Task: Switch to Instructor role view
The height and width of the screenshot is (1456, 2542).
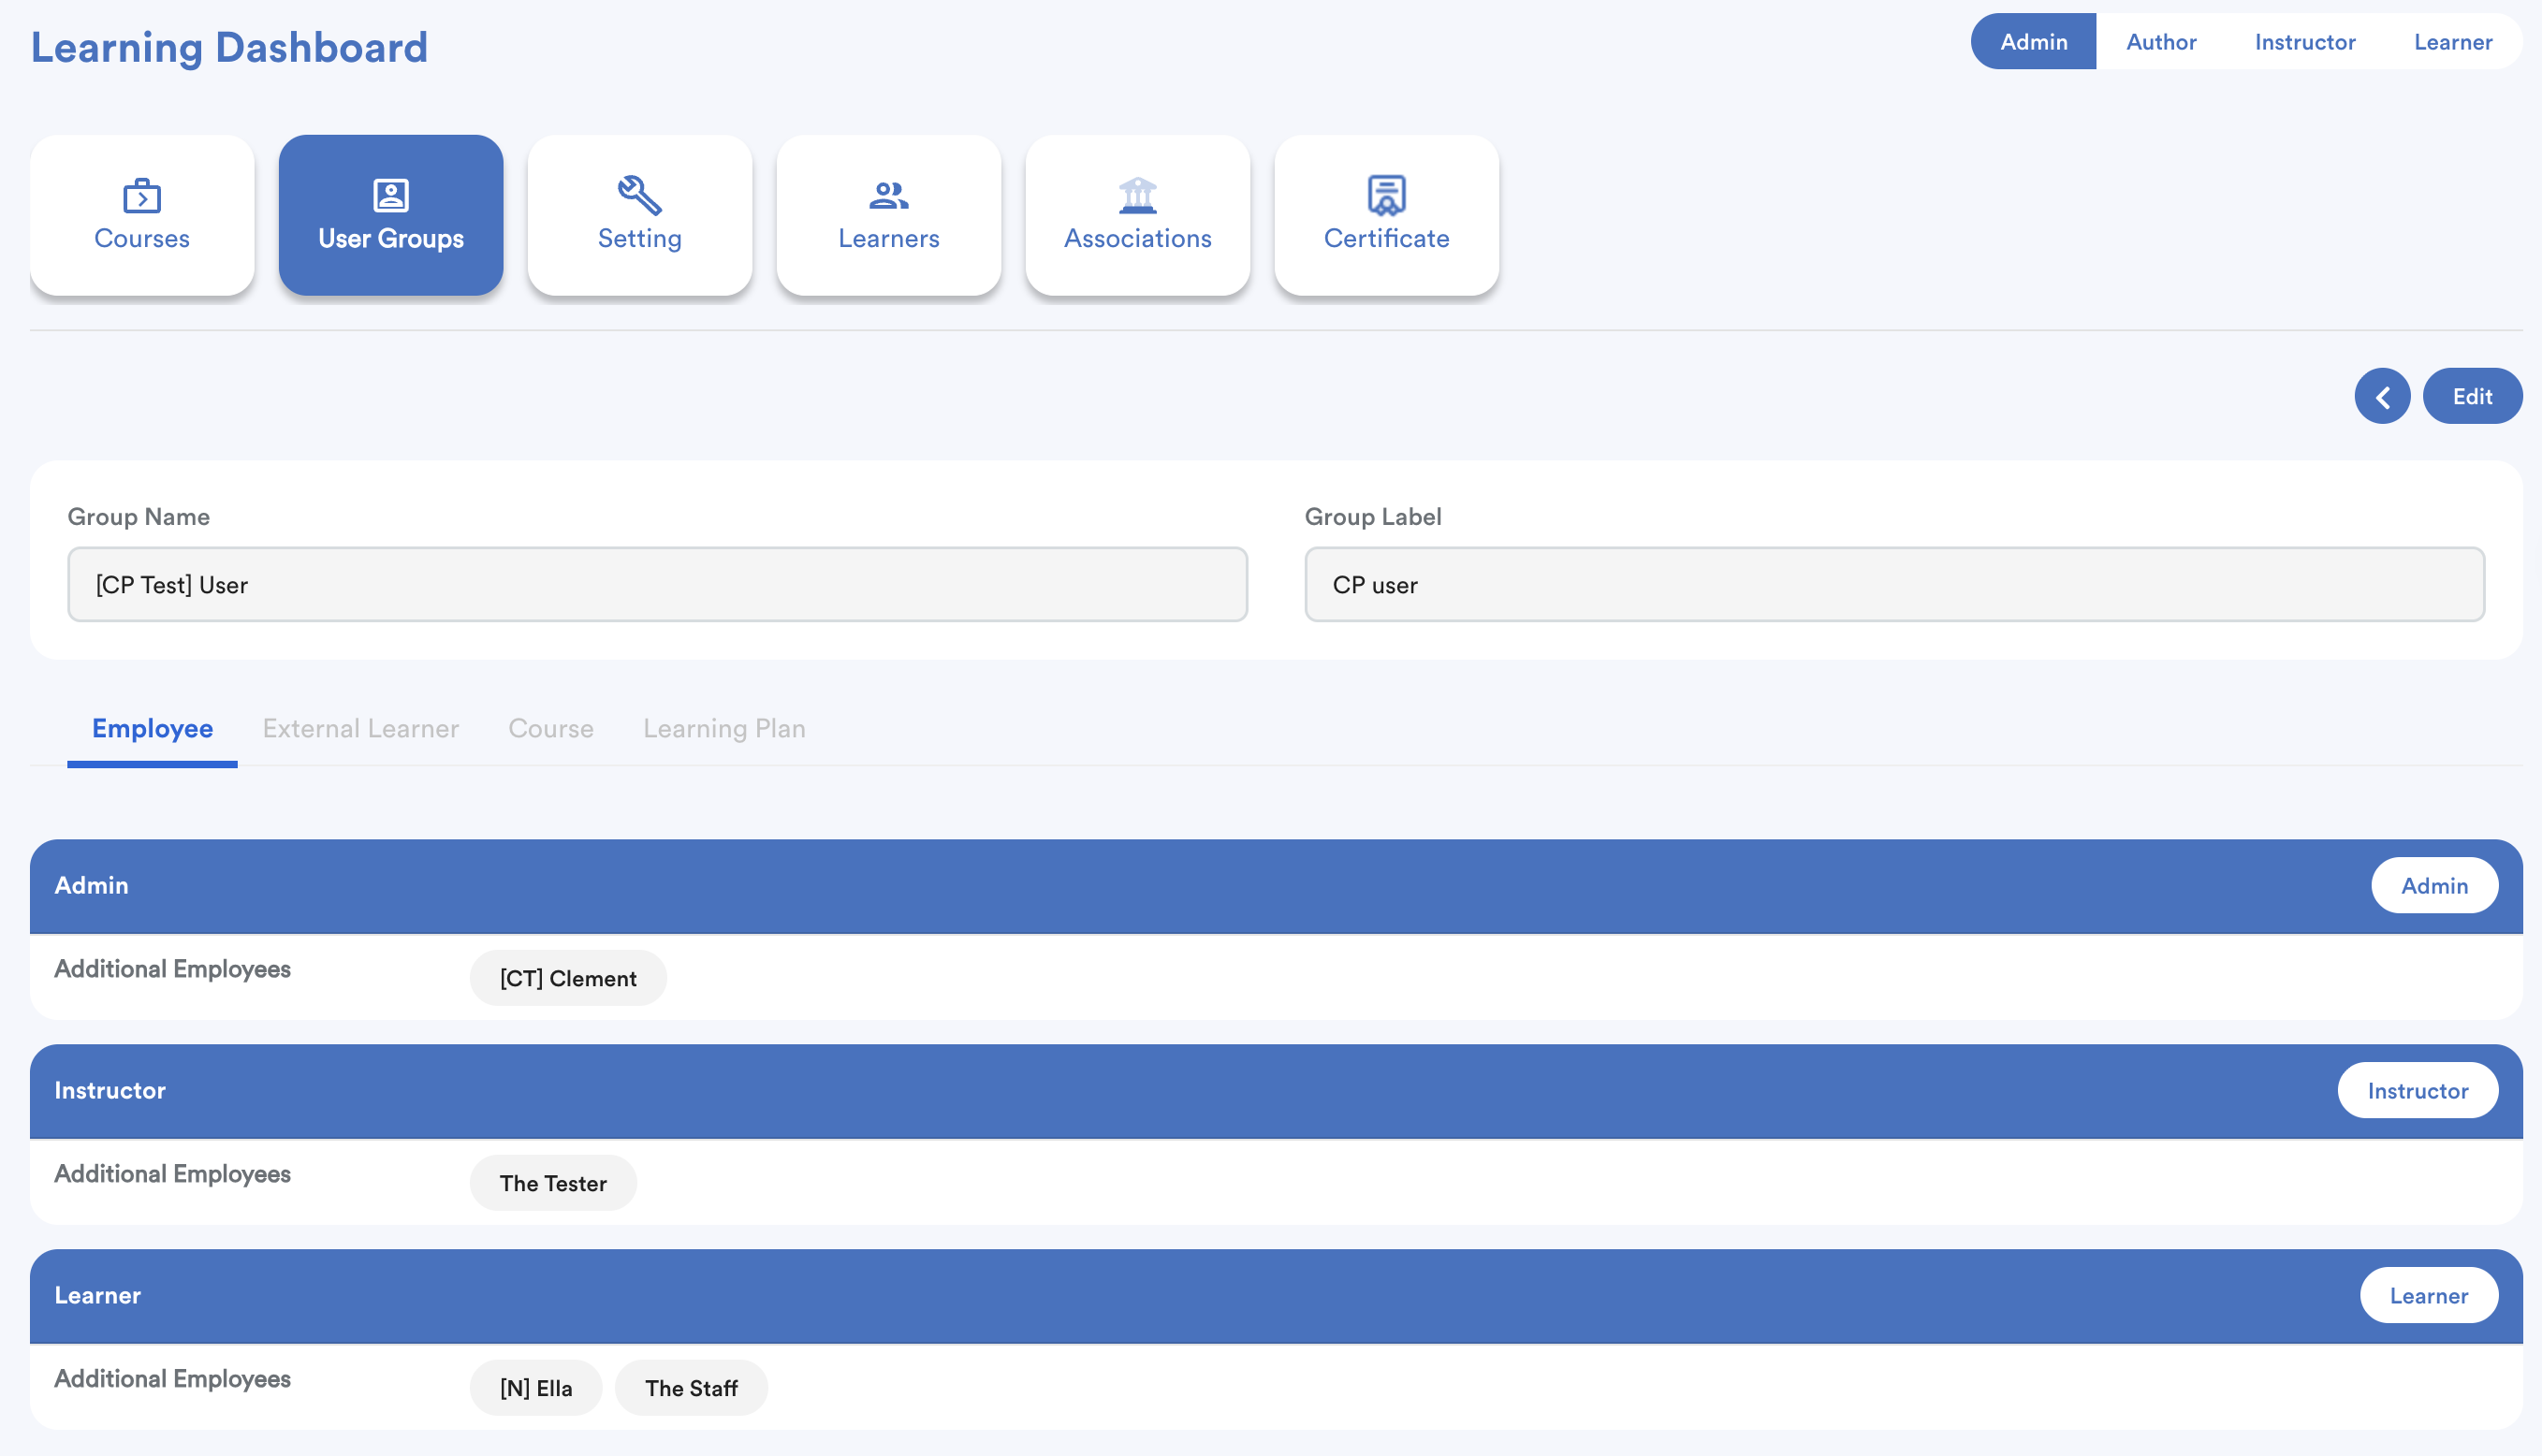Action: [x=2304, y=42]
